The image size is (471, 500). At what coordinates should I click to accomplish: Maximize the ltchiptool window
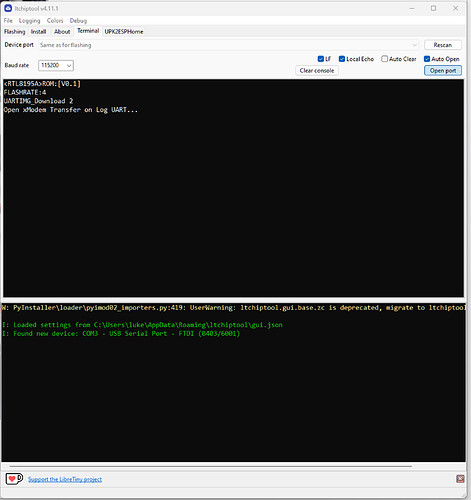[433, 8]
